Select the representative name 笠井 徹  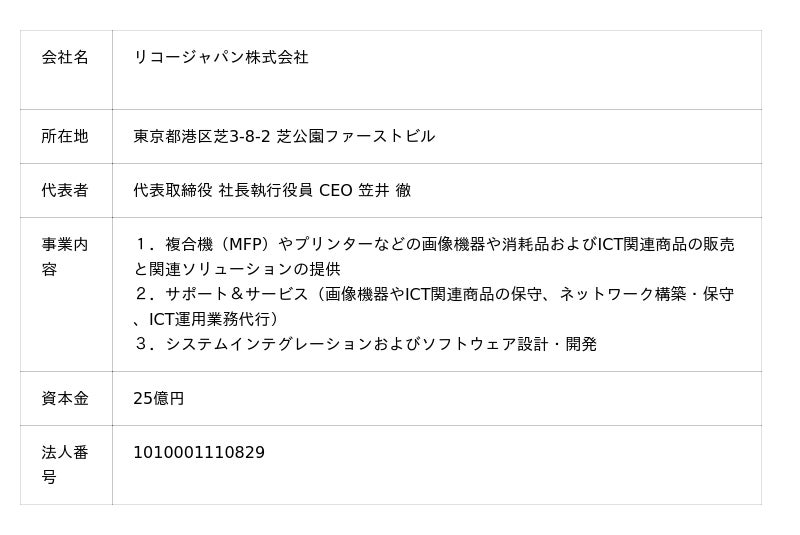tap(385, 190)
